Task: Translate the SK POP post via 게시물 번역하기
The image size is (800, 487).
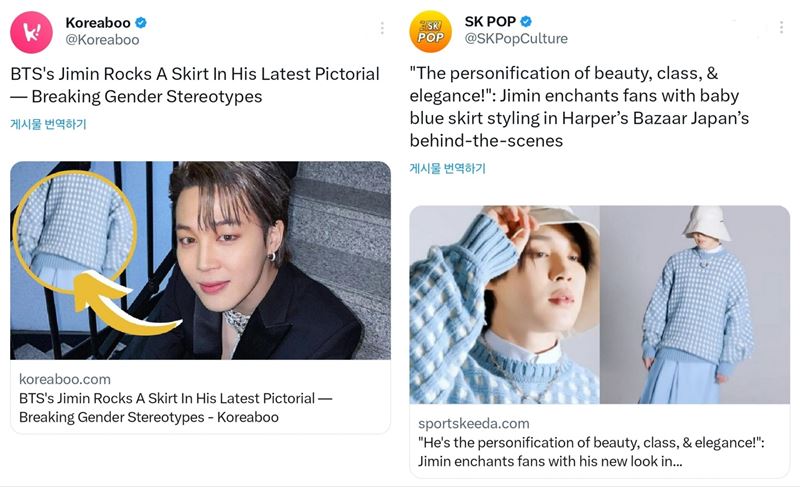Action: tap(447, 168)
